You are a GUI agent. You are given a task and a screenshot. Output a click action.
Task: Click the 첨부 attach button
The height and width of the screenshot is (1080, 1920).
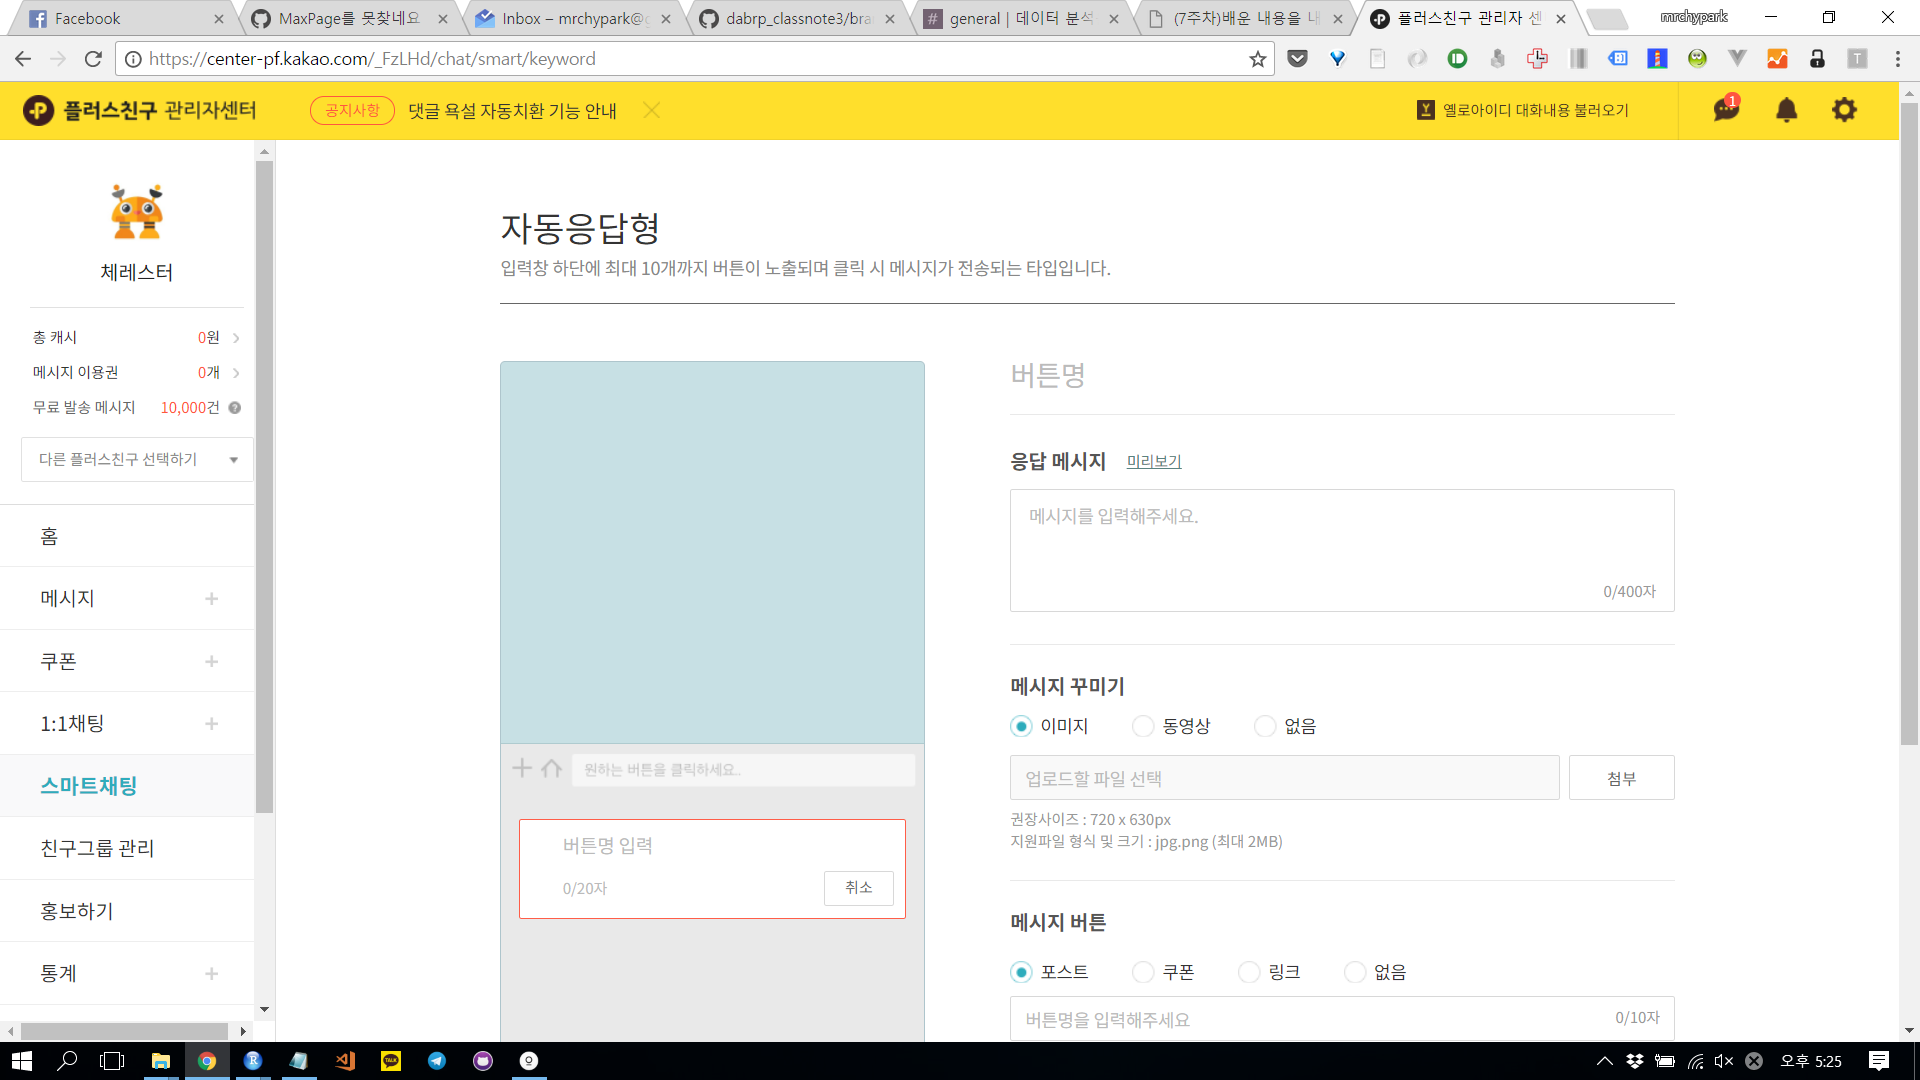(x=1621, y=778)
